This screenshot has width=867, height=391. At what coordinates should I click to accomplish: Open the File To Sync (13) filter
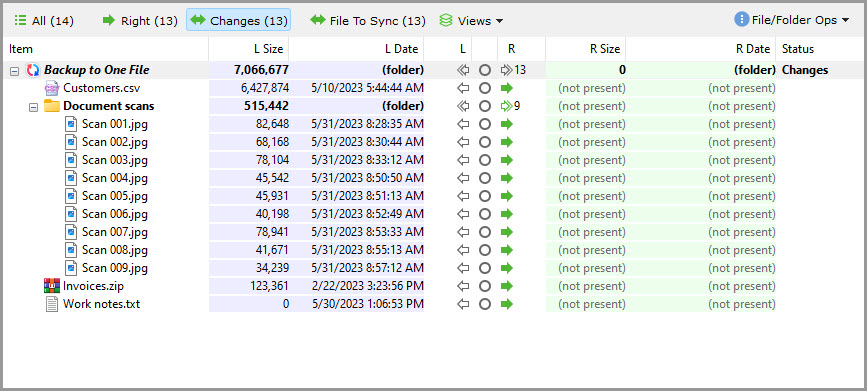pos(368,21)
